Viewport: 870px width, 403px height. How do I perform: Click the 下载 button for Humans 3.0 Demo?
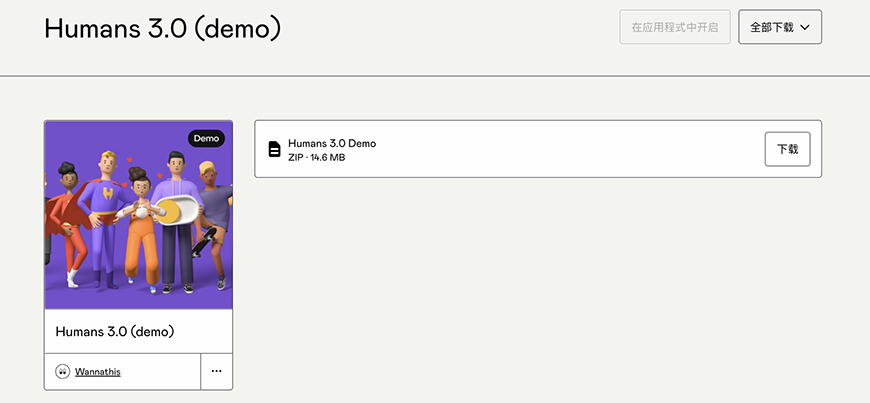click(x=787, y=149)
